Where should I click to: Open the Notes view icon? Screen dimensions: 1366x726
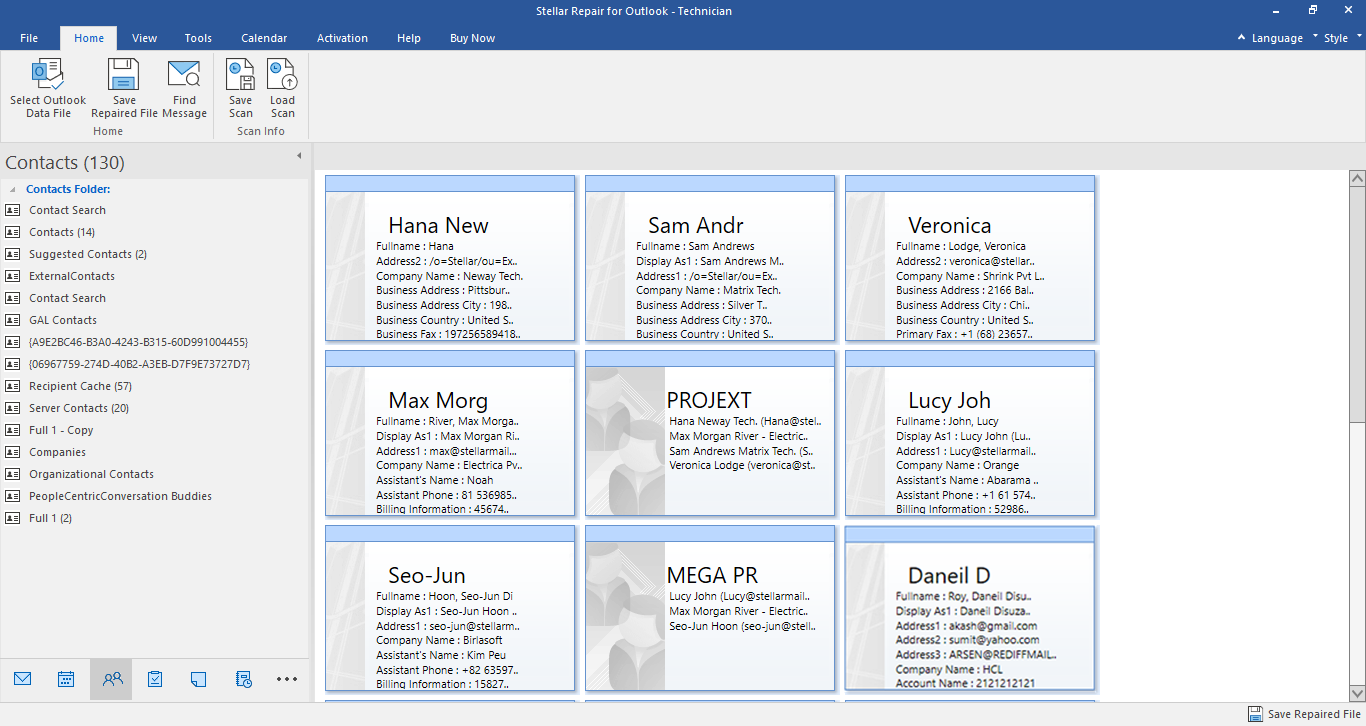coord(198,679)
